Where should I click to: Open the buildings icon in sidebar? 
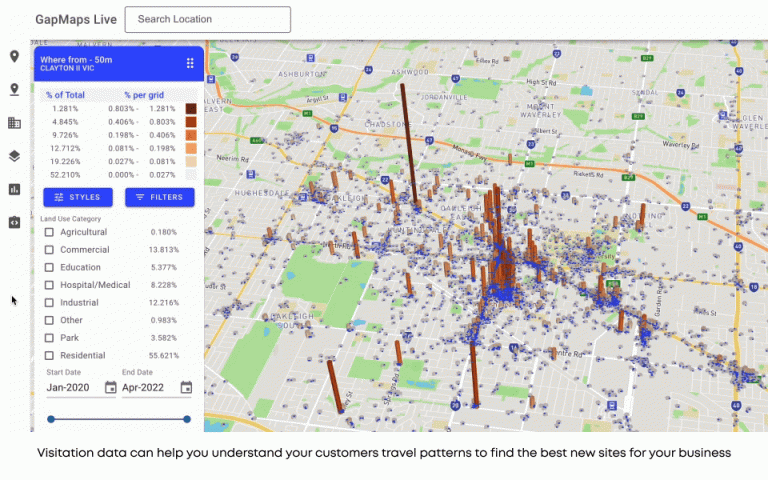click(14, 123)
